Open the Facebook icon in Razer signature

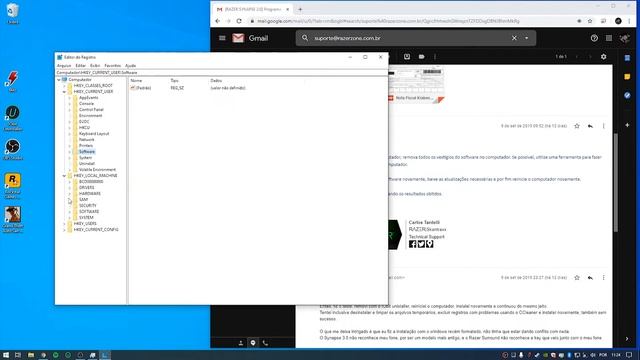coord(413,244)
